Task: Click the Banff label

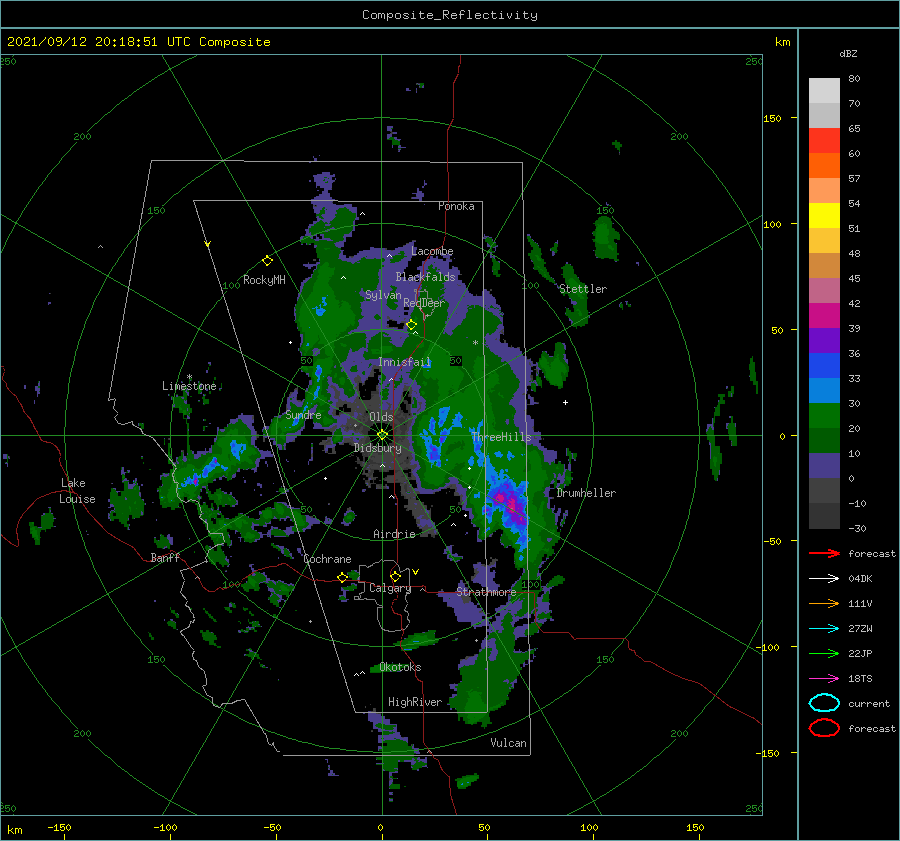Action: (165, 557)
